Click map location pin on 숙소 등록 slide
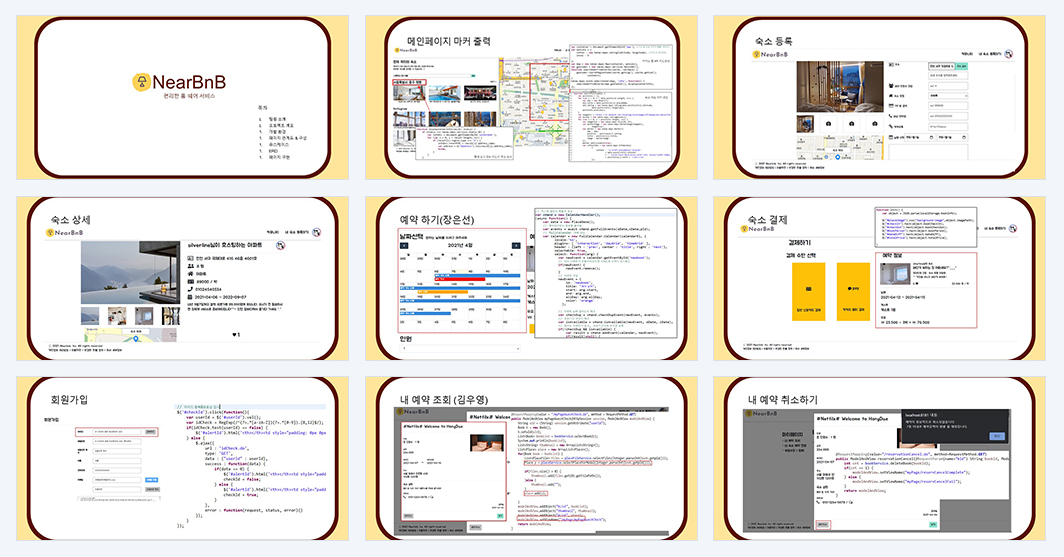 [837, 157]
